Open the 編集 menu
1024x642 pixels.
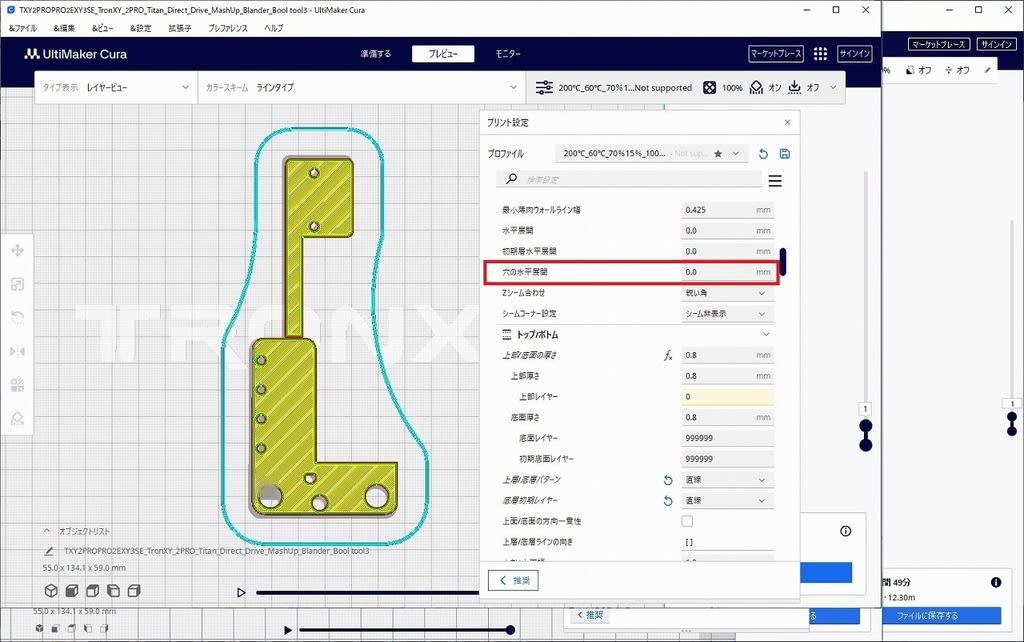click(64, 28)
